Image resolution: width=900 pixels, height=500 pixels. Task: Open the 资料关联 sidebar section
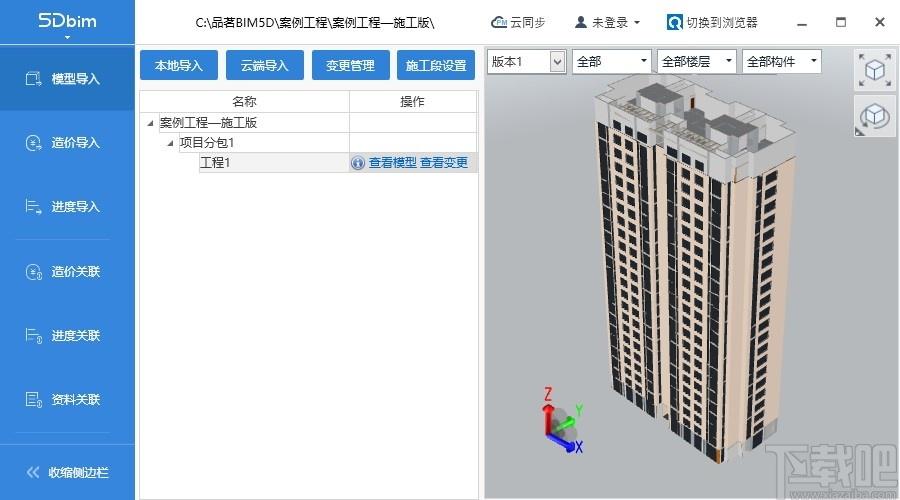(x=67, y=400)
